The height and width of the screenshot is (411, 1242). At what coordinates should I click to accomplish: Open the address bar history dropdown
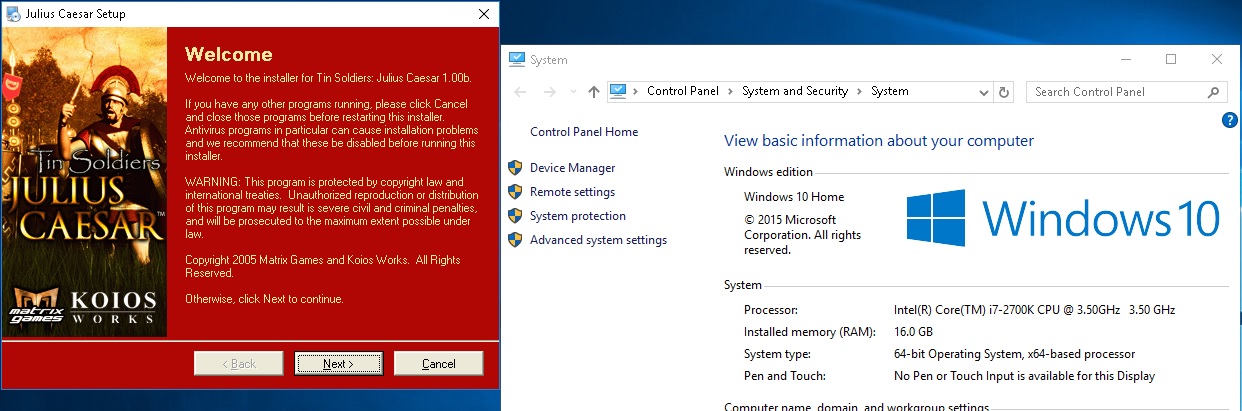point(983,92)
